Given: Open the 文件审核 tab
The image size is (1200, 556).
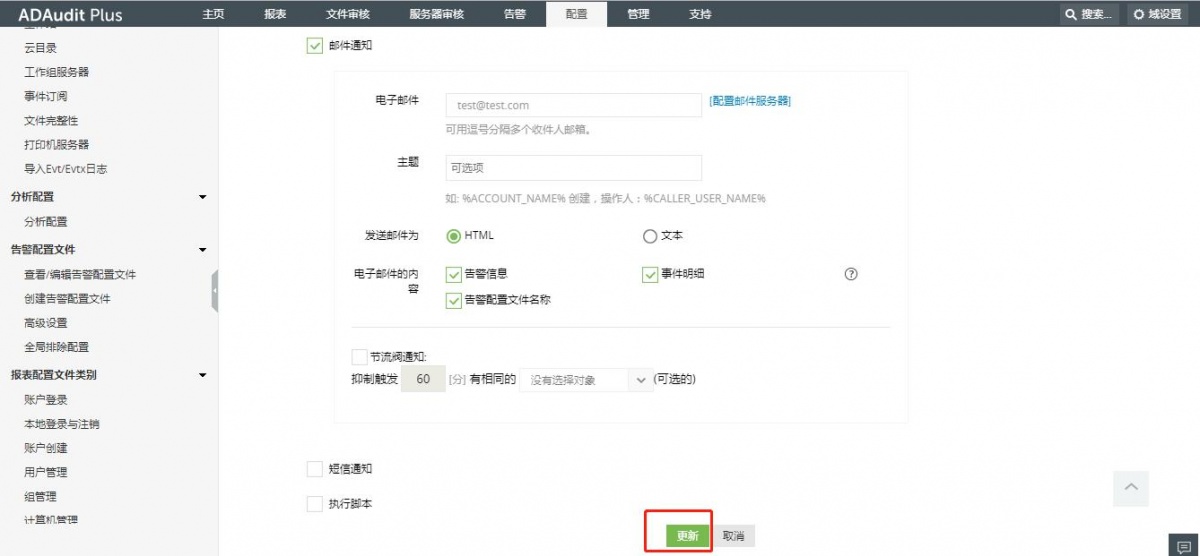Looking at the screenshot, I should click(347, 14).
